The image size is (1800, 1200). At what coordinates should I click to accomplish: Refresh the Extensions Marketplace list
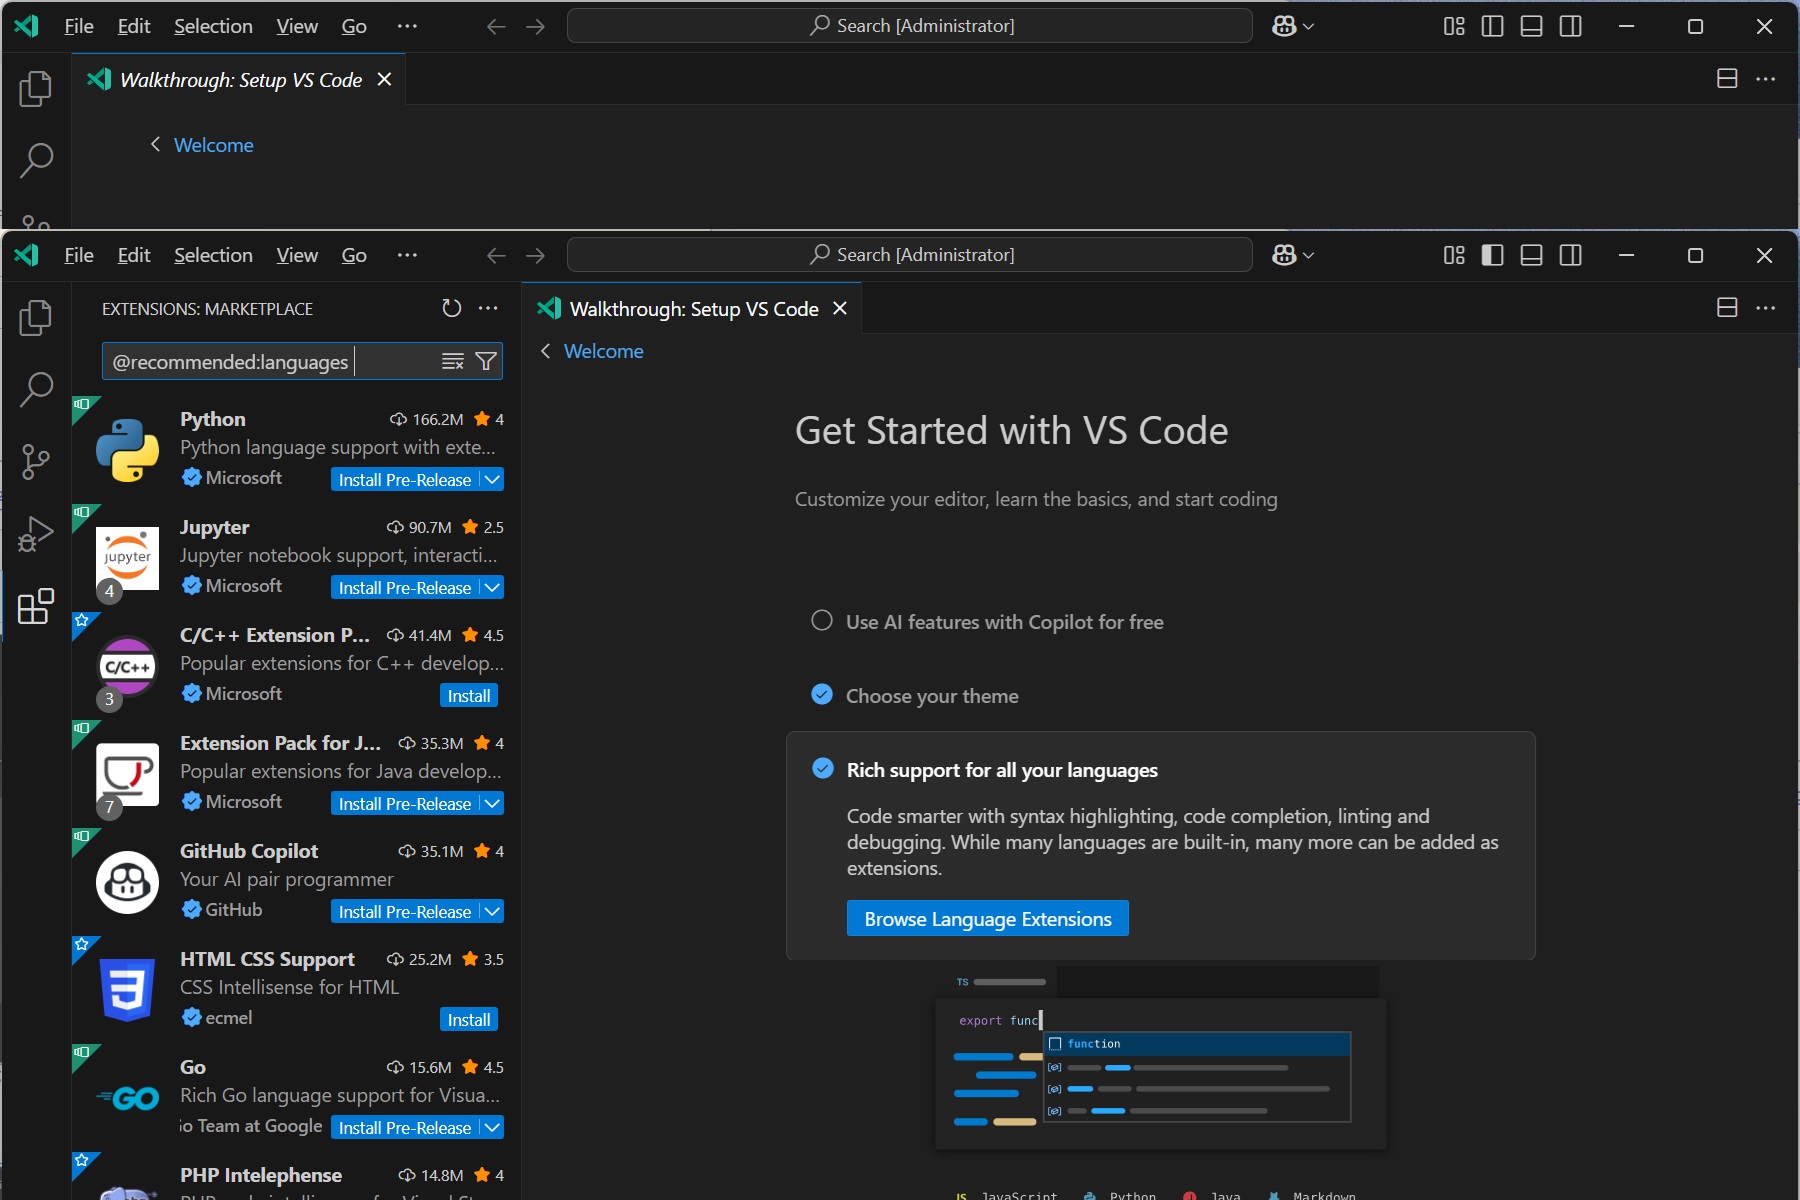point(452,309)
